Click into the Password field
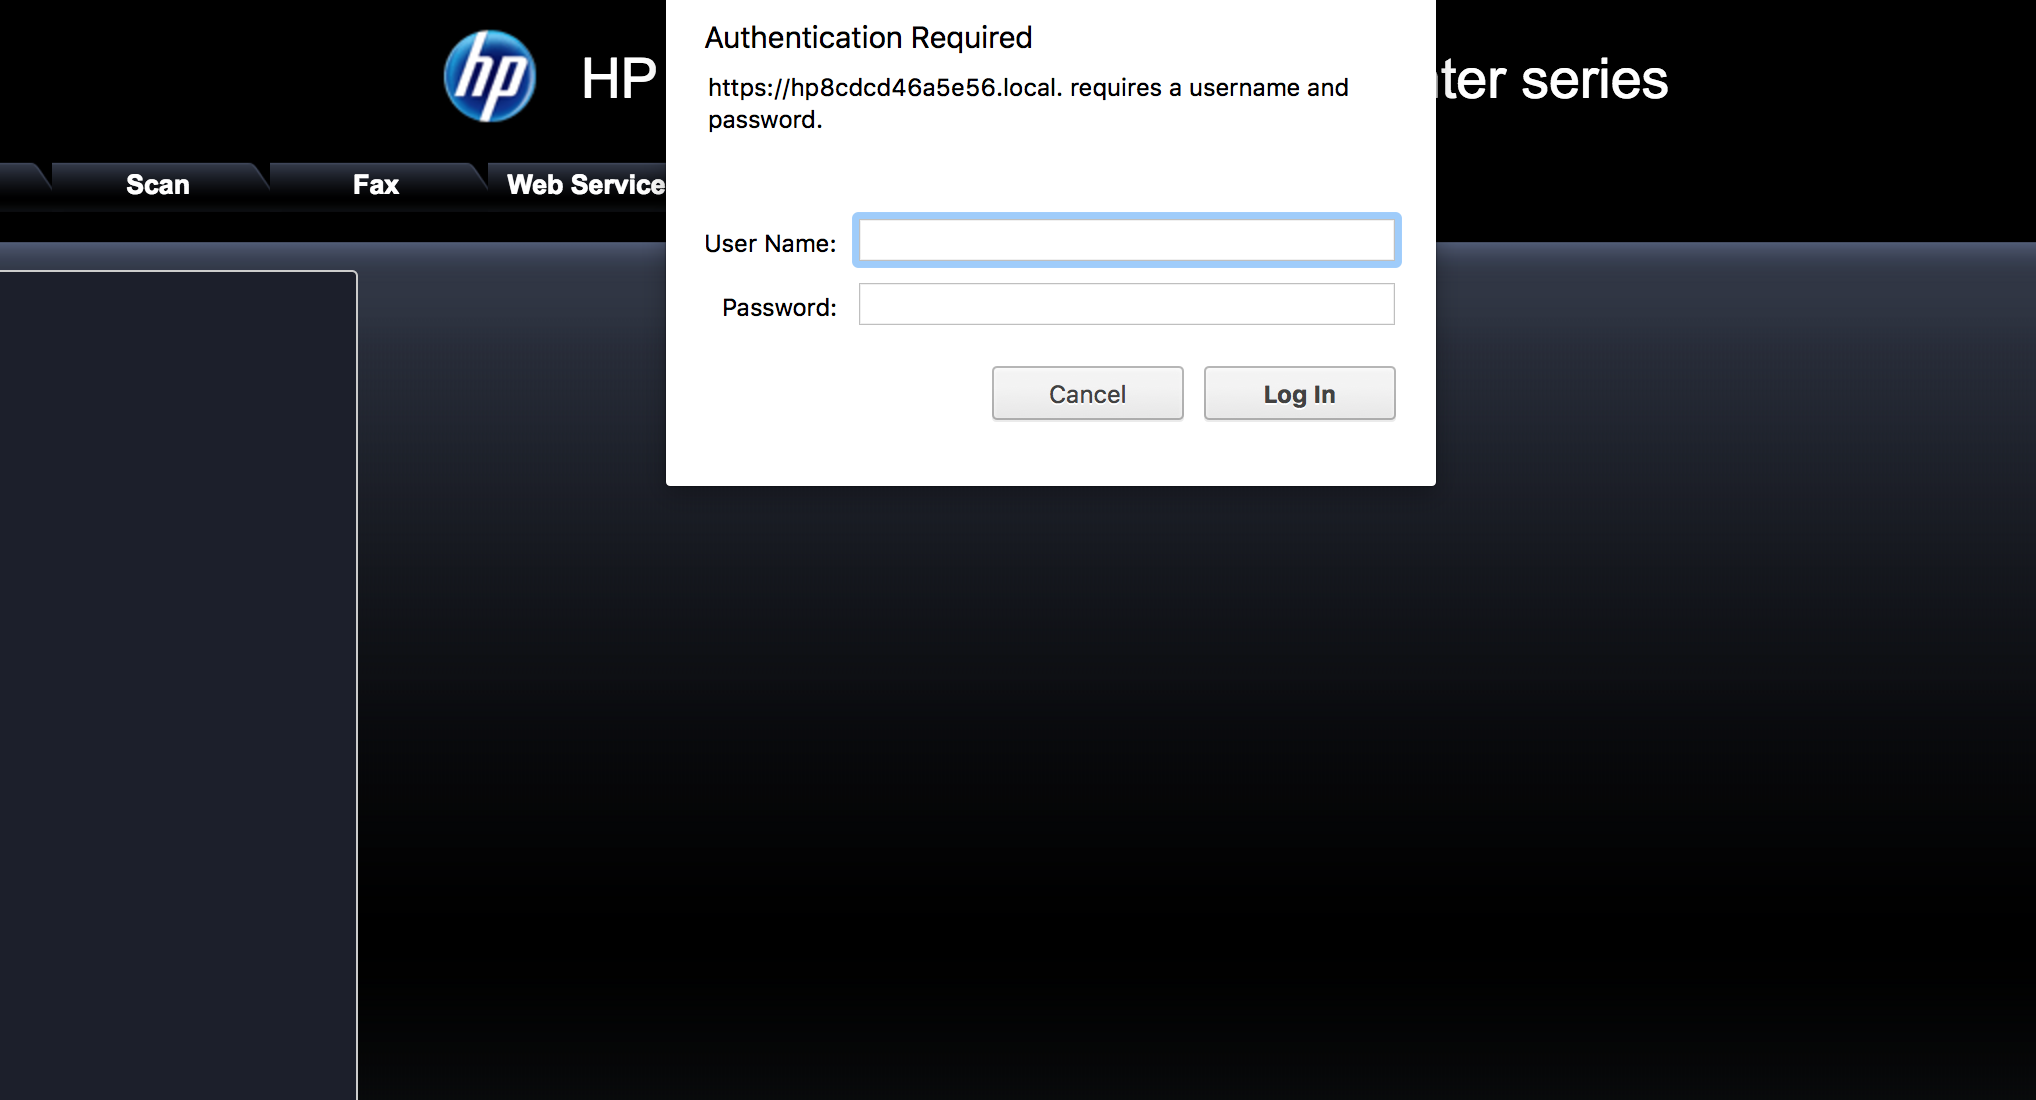Viewport: 2036px width, 1100px height. click(x=1126, y=304)
